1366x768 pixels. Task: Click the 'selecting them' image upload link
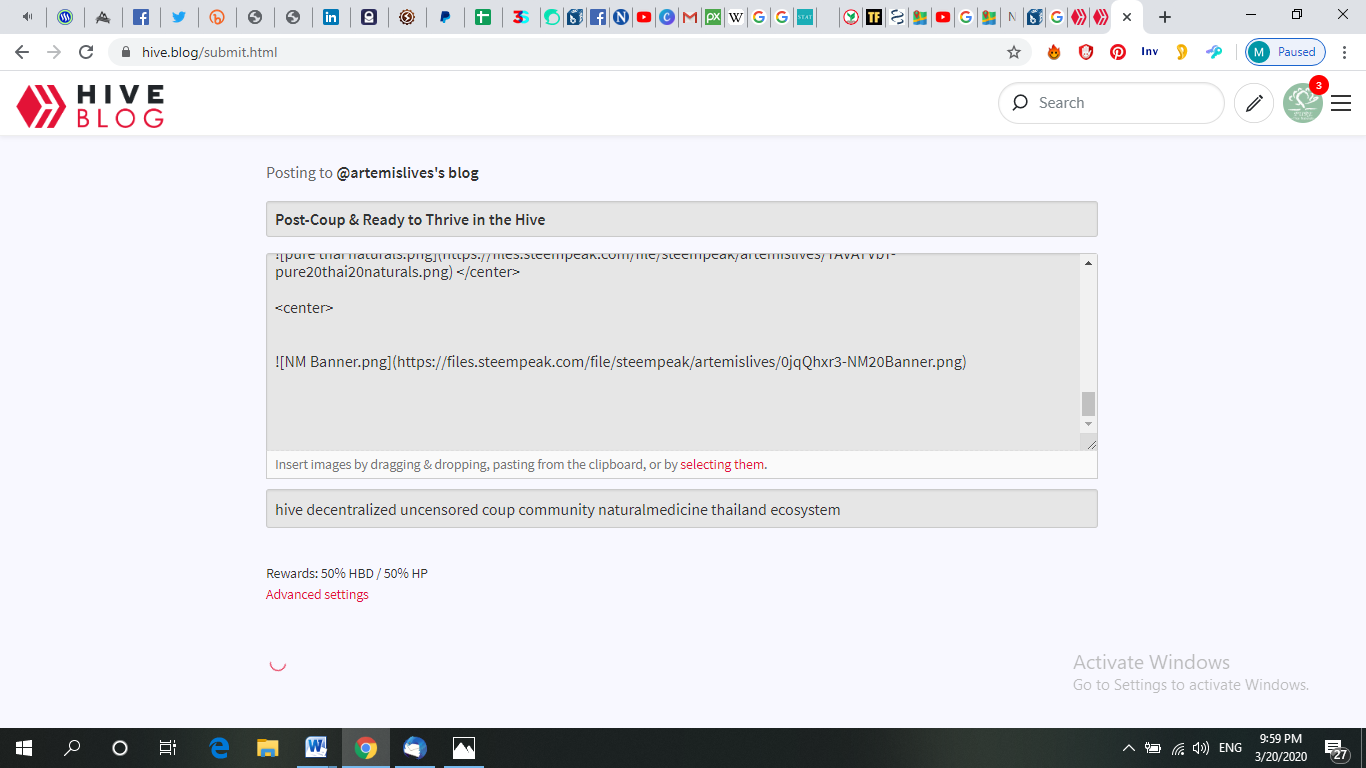(x=722, y=465)
